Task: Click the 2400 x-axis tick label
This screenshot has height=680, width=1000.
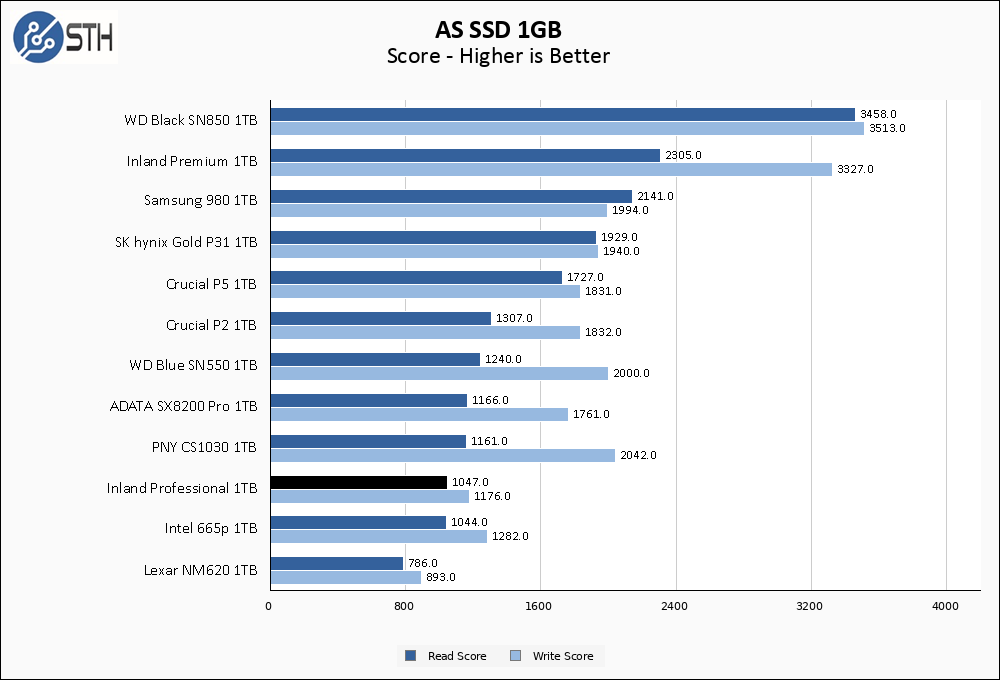Action: (674, 606)
